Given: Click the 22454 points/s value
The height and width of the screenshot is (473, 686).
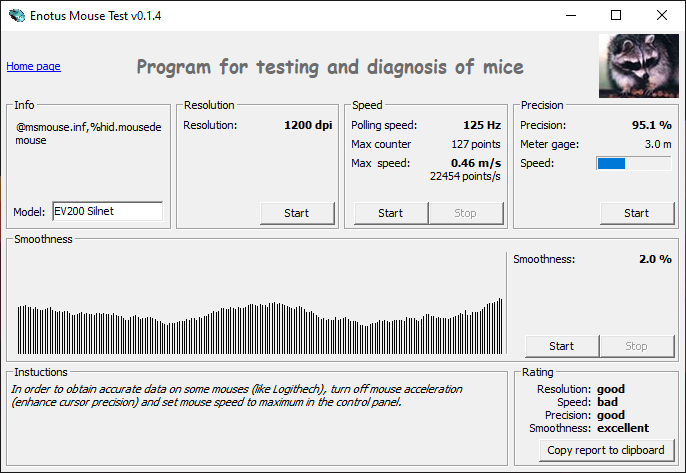Looking at the screenshot, I should click(x=465, y=176).
